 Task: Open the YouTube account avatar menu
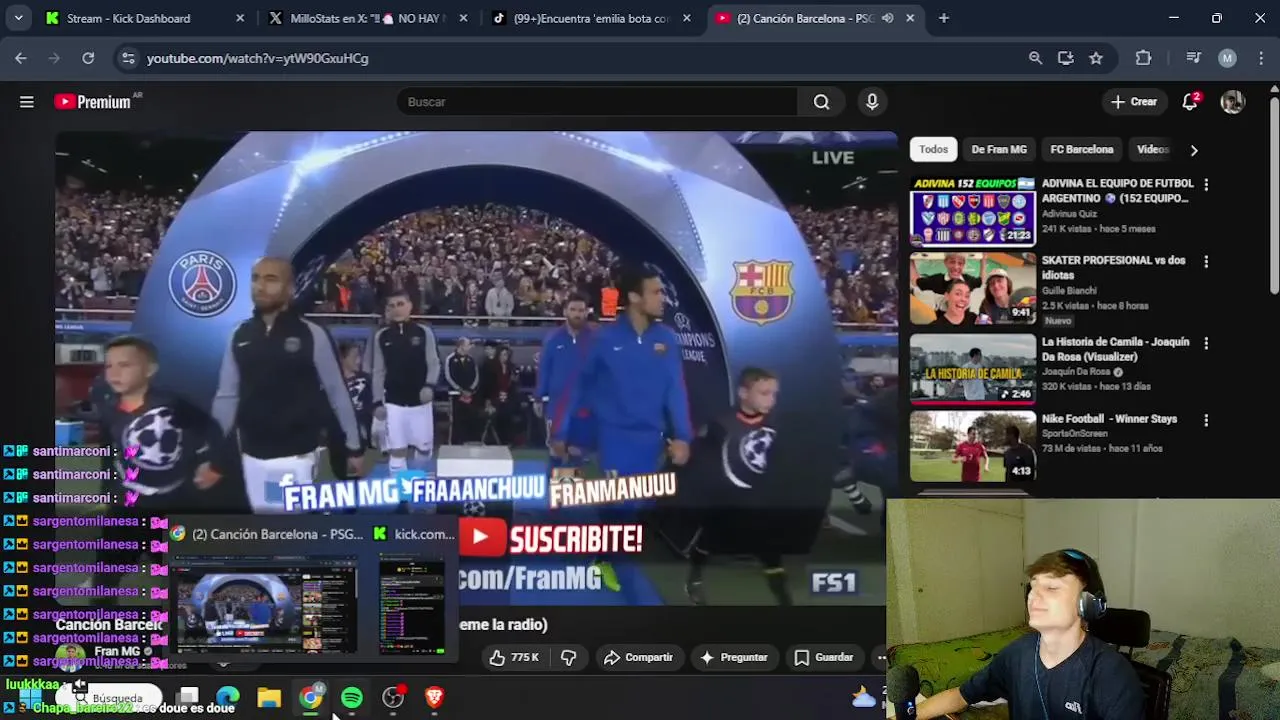[x=1232, y=102]
